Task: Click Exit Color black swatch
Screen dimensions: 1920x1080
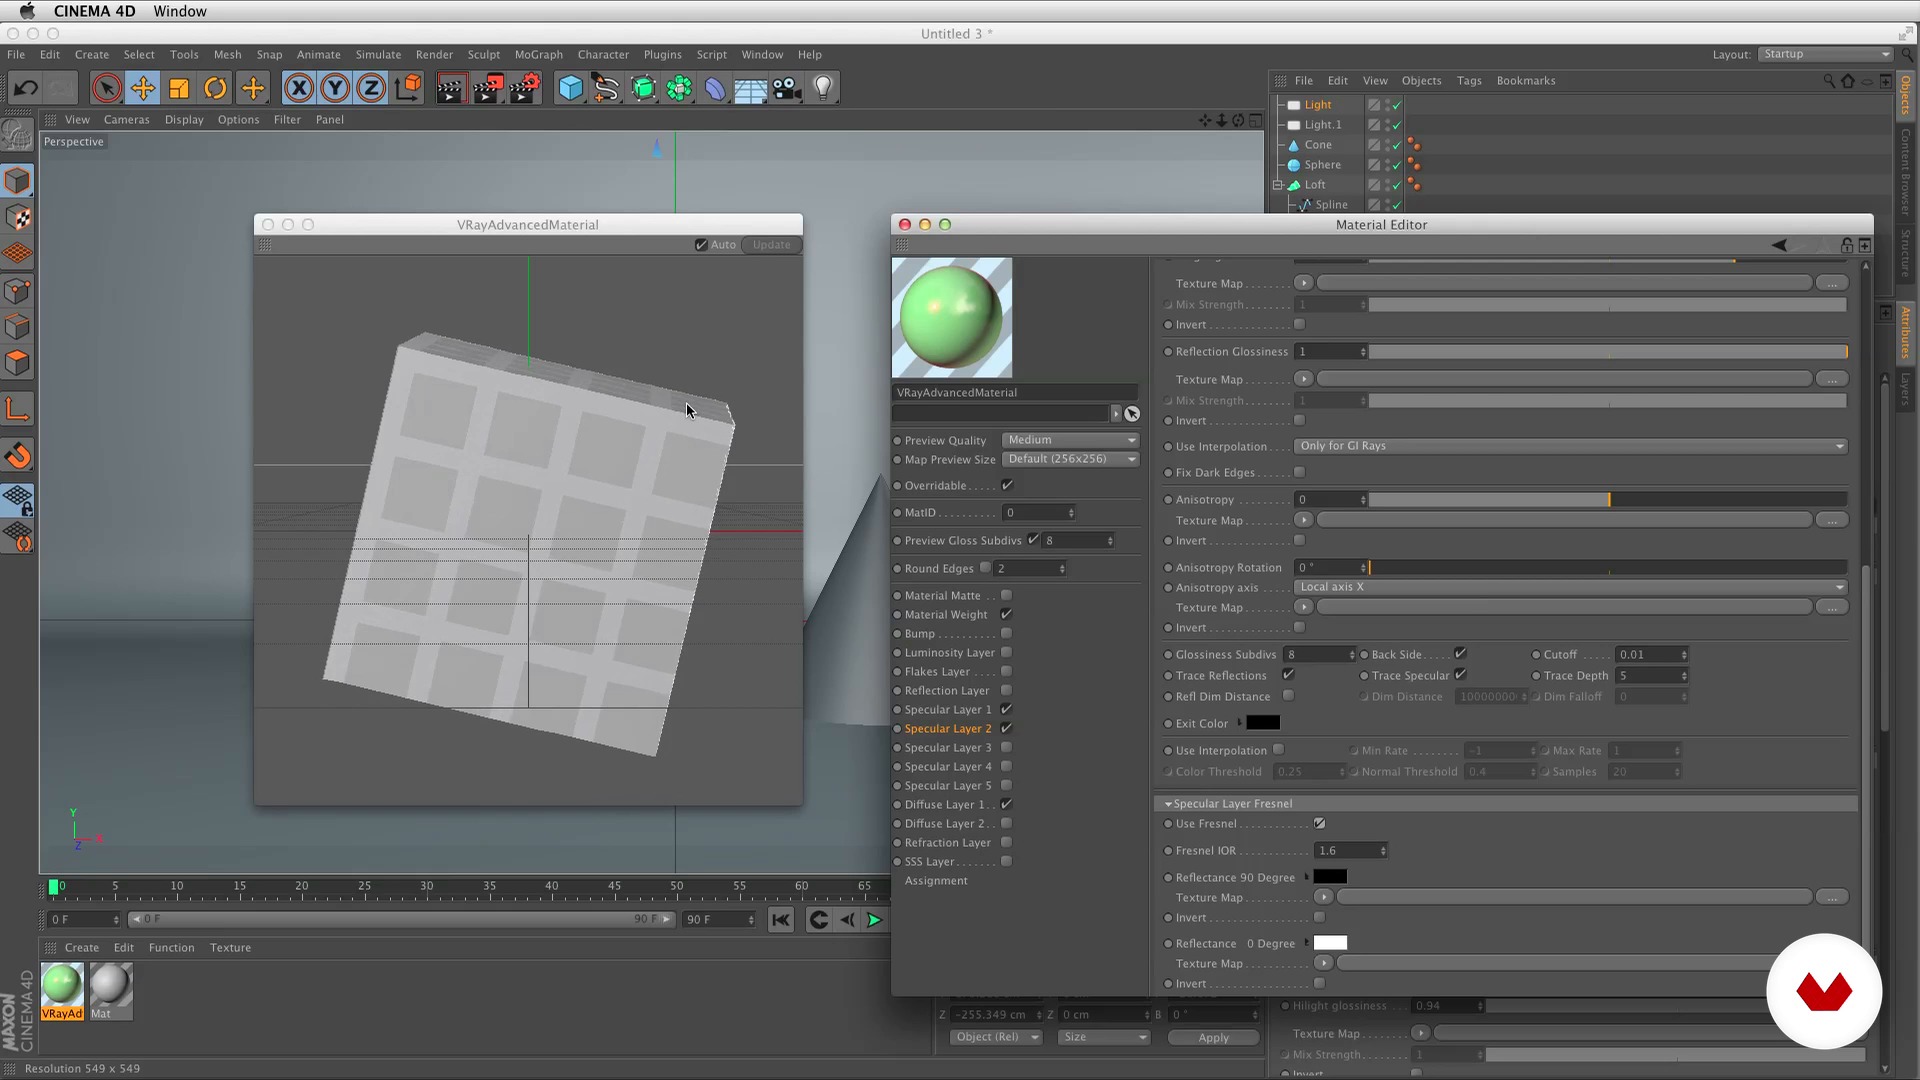Action: pos(1262,723)
